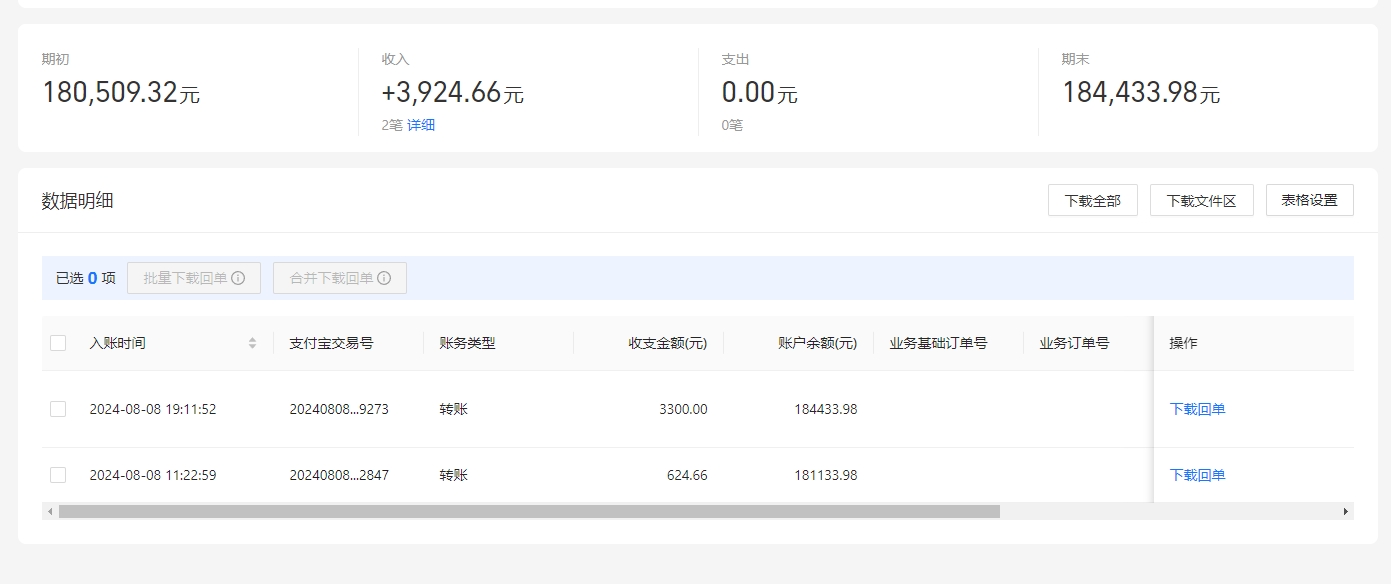
Task: Sort by 入账时间 using the sort arrows
Action: (x=252, y=343)
